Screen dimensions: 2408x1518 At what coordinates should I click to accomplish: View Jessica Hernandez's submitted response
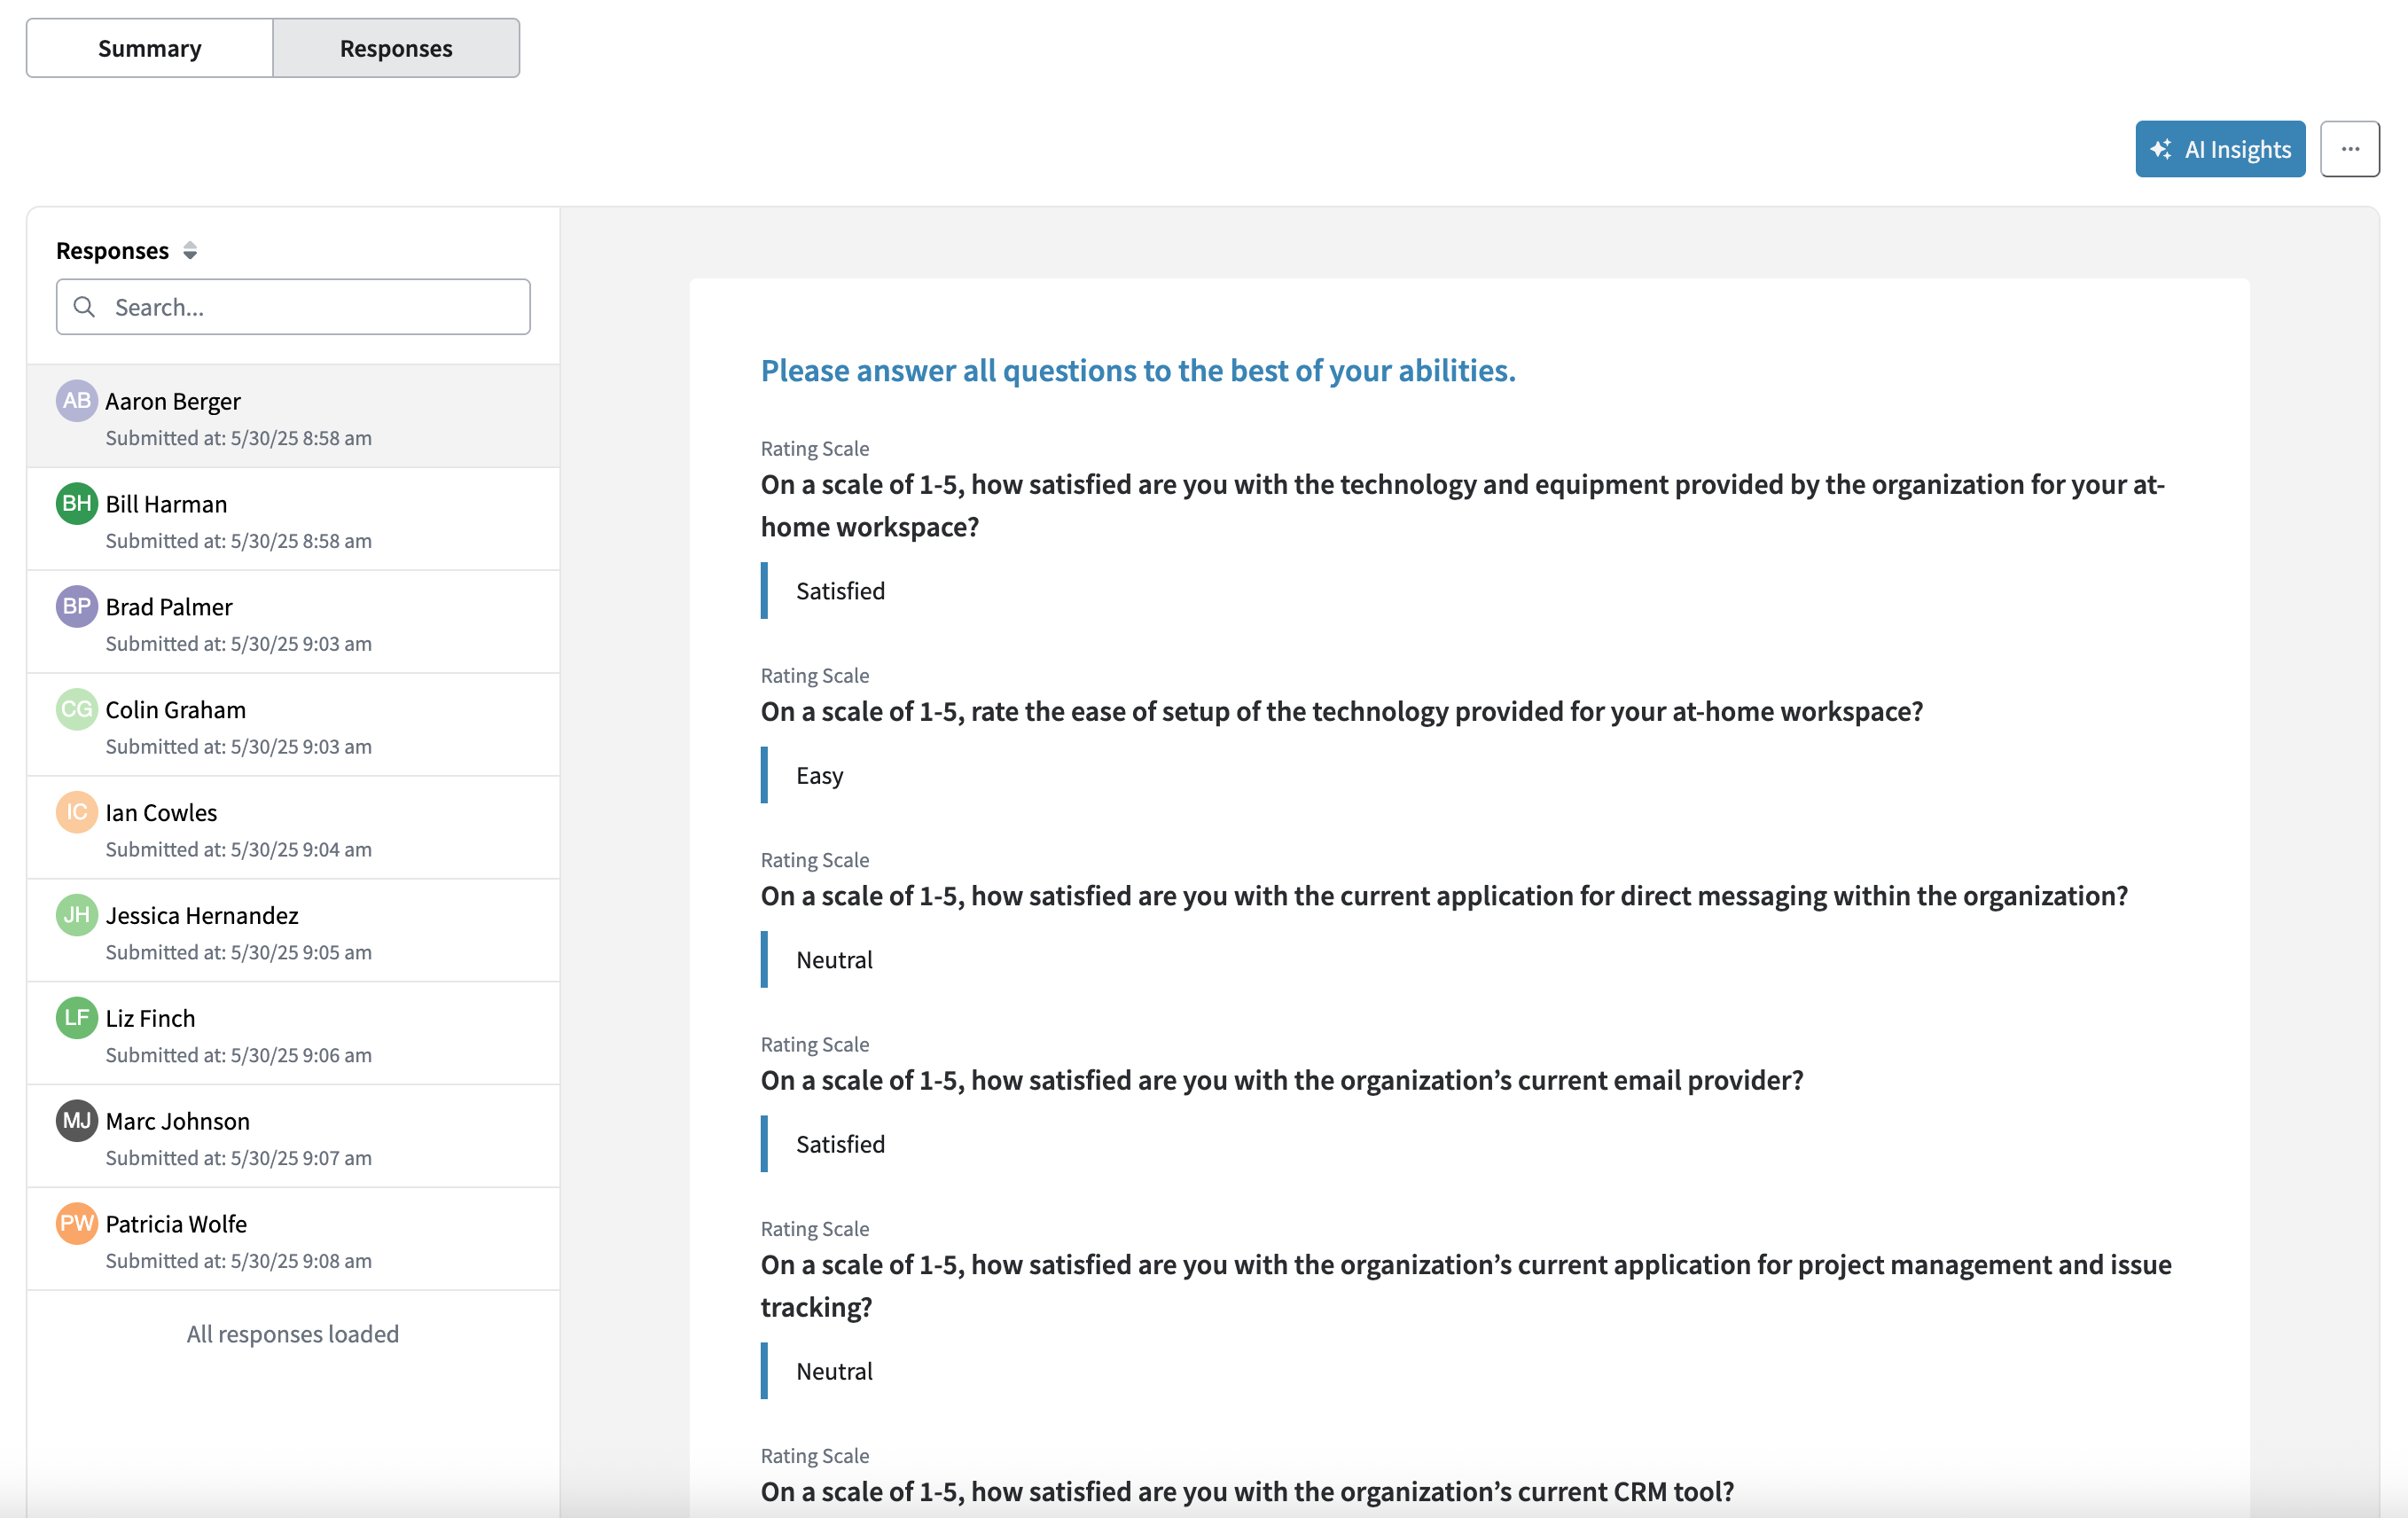coord(293,931)
